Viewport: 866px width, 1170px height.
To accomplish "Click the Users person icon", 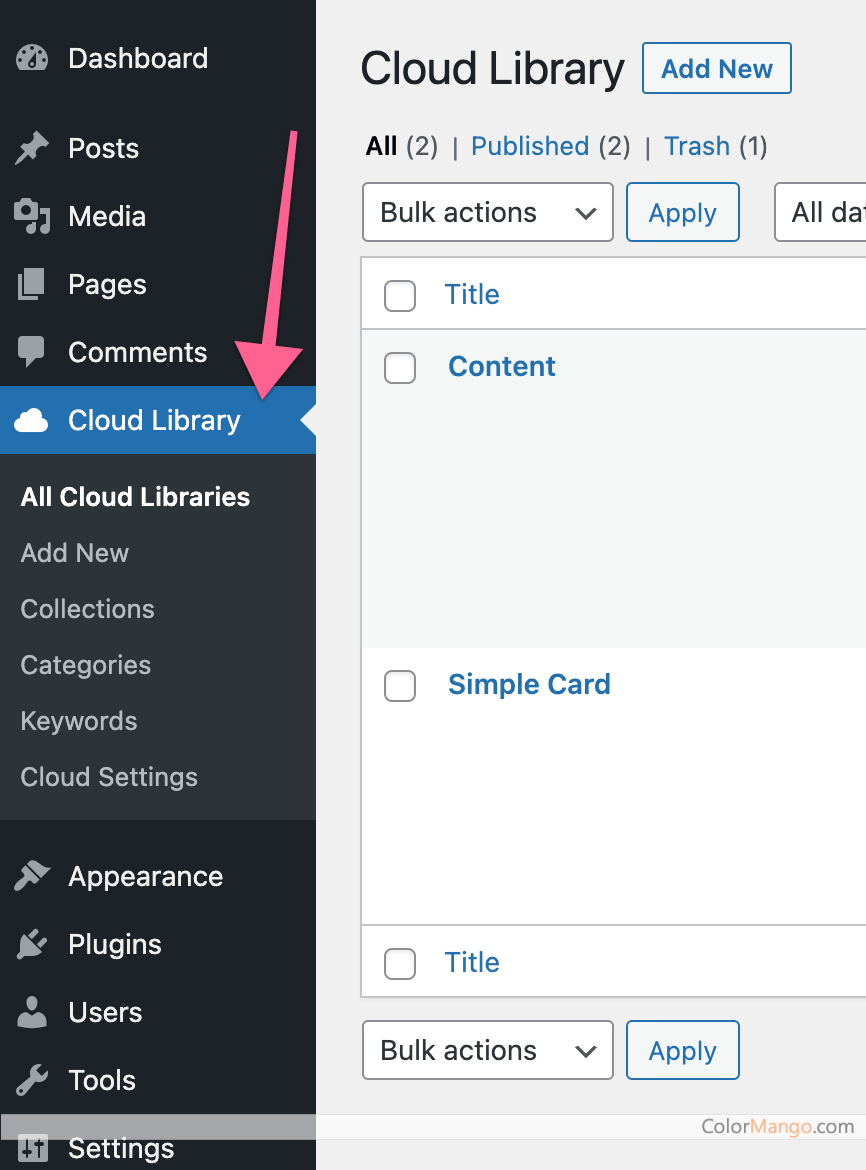I will 32,1012.
